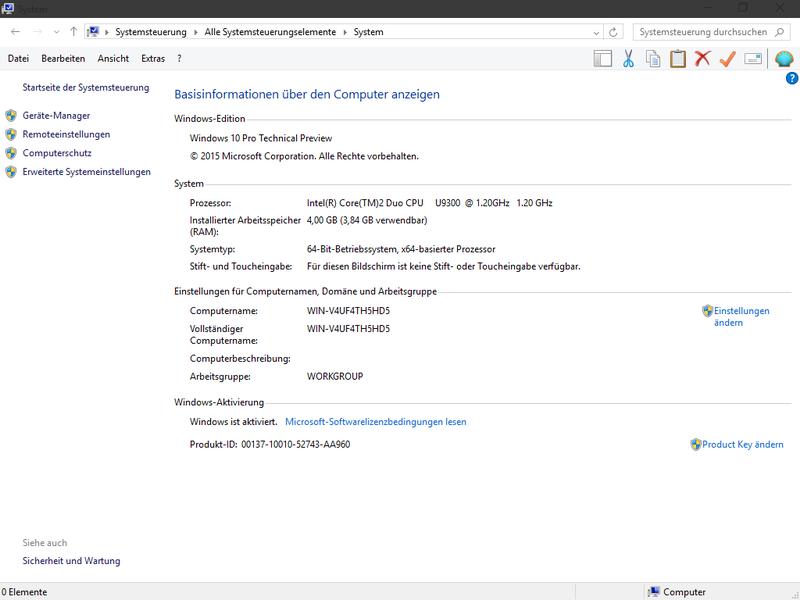Click the WORKGROUP value

(335, 377)
